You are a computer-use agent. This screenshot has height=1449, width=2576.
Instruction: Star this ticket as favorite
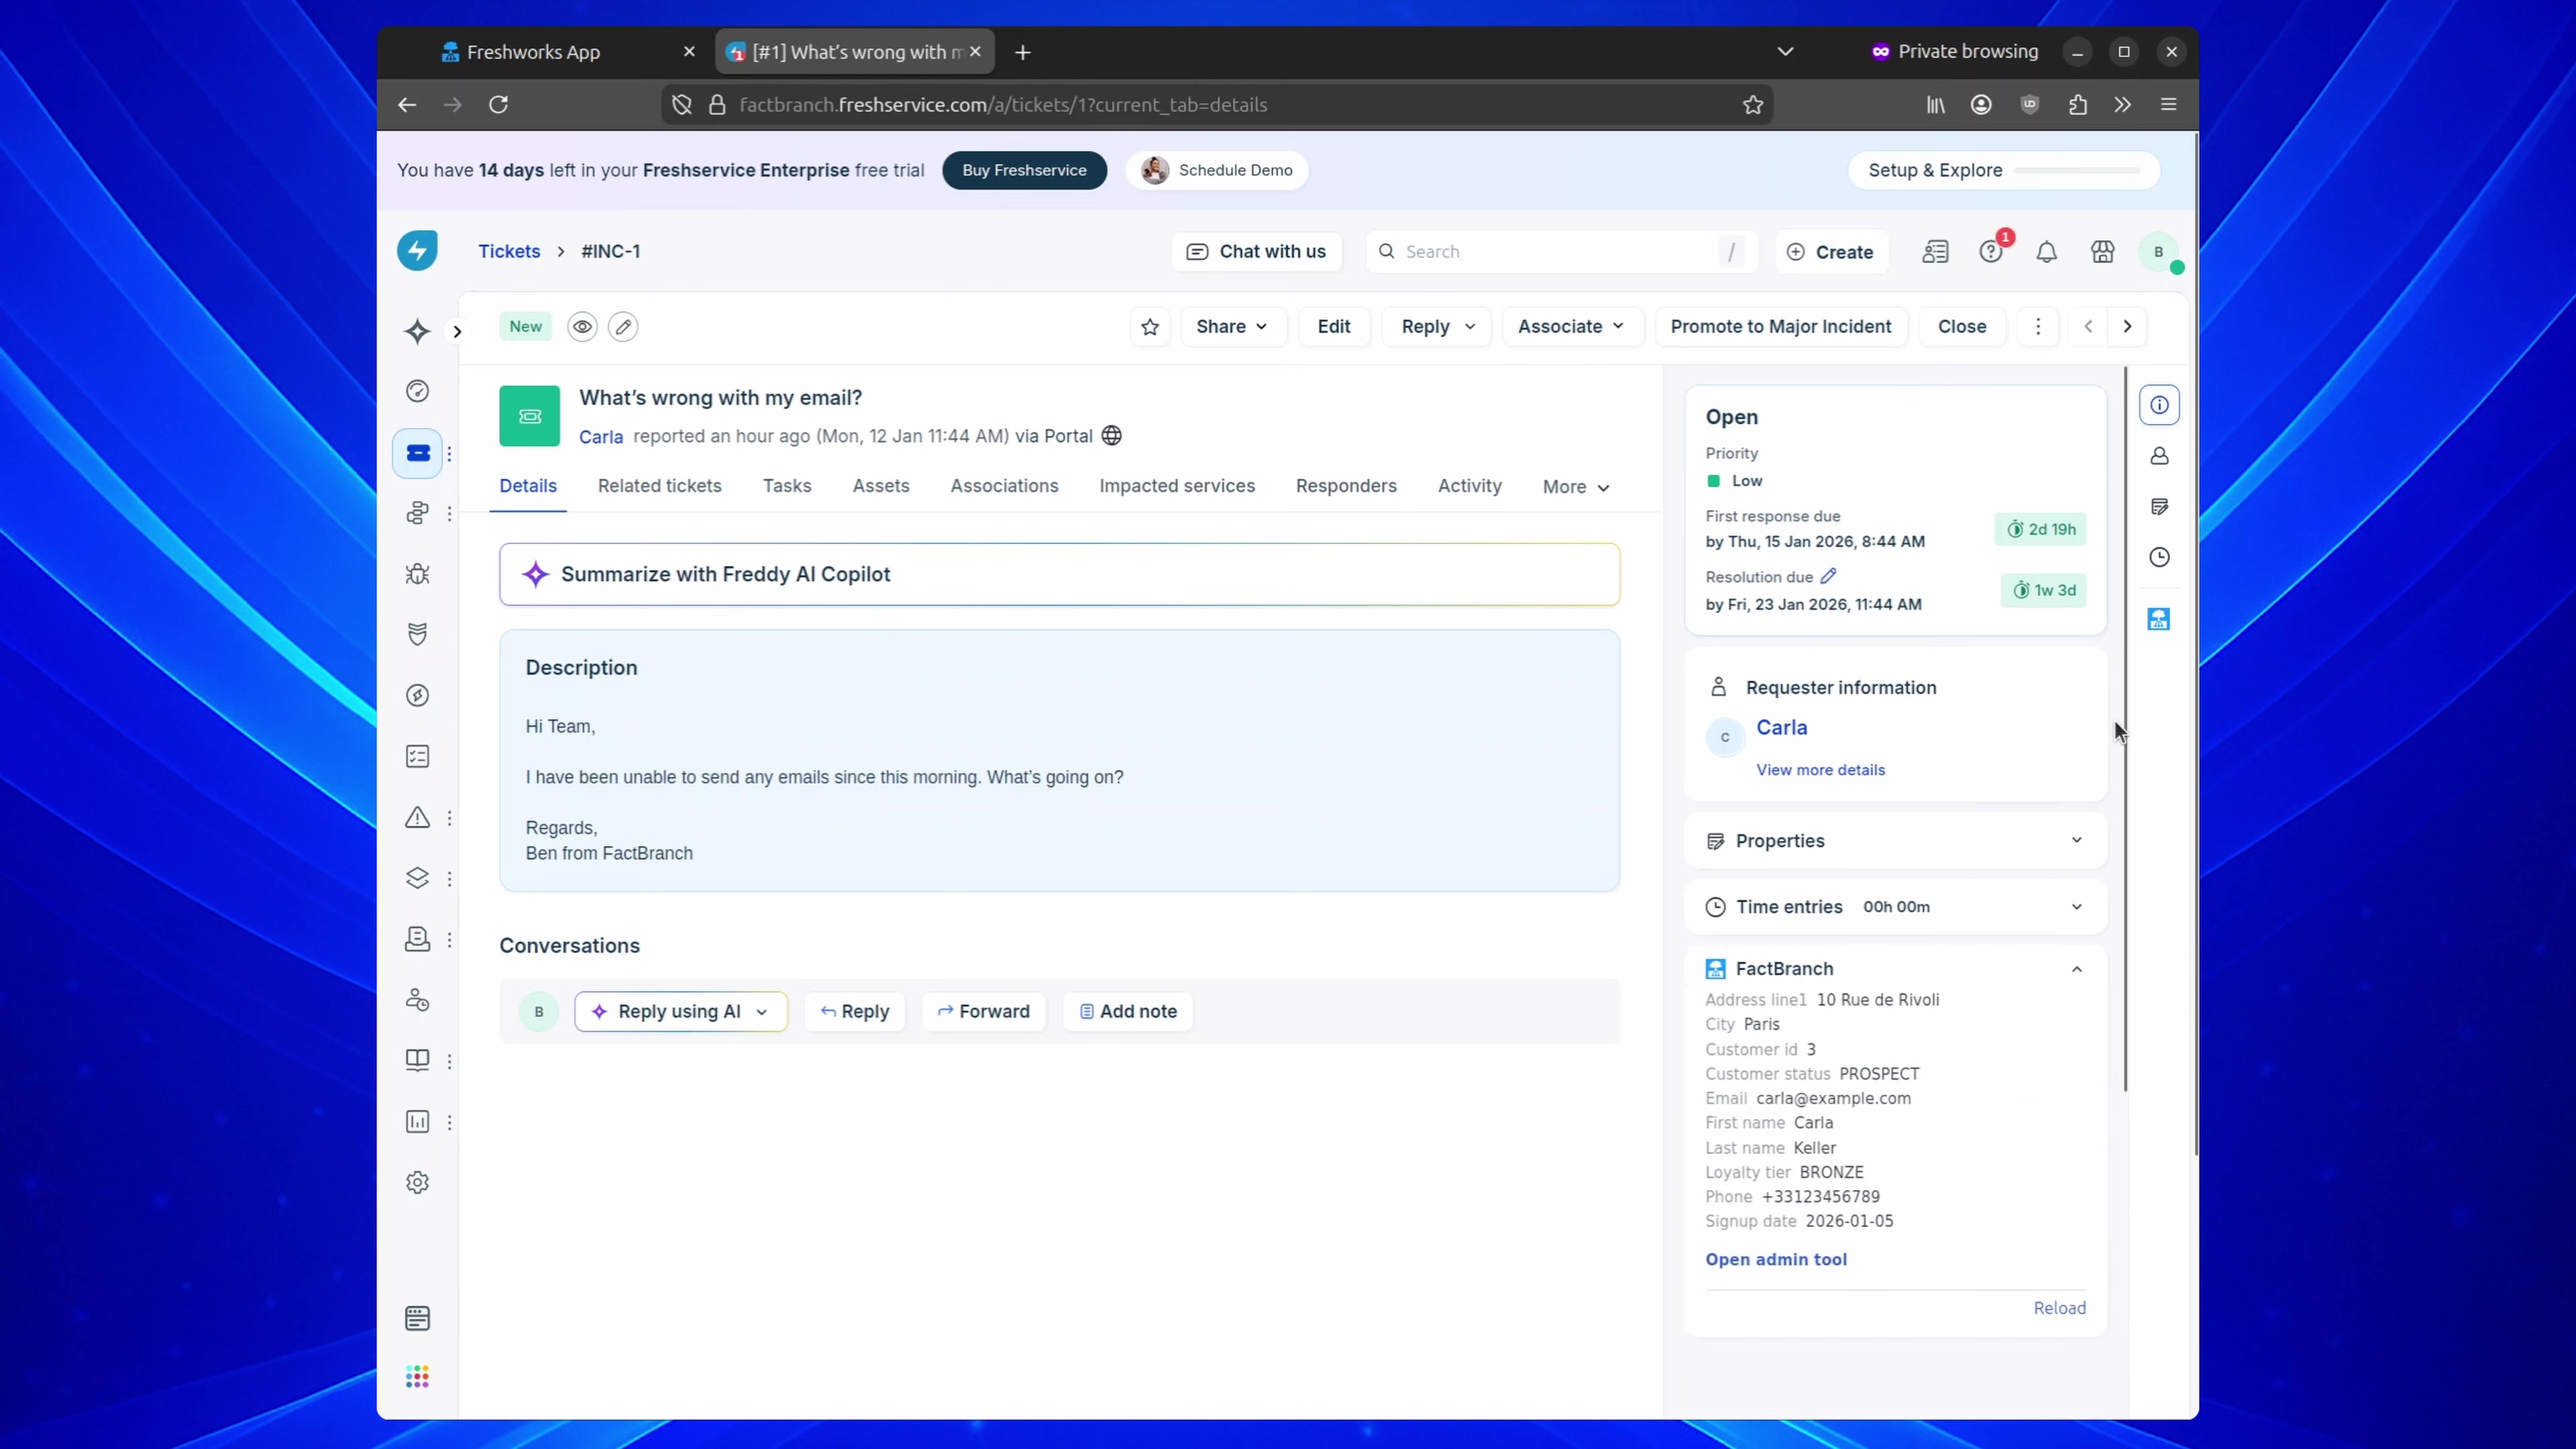[x=1149, y=327]
